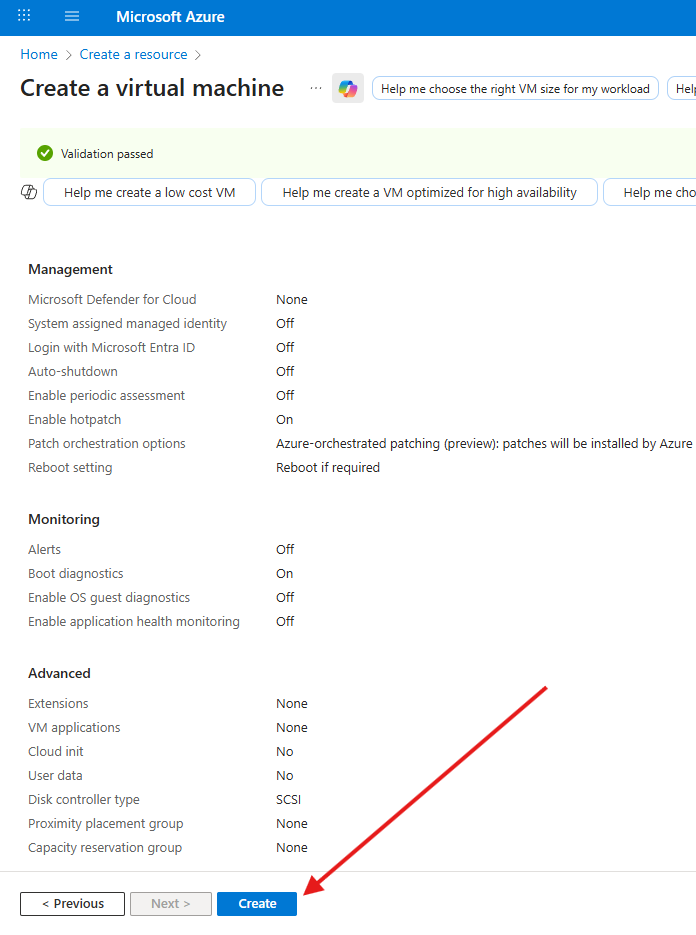696x935 pixels.
Task: Open the hamburger portal menu
Action: 72,16
